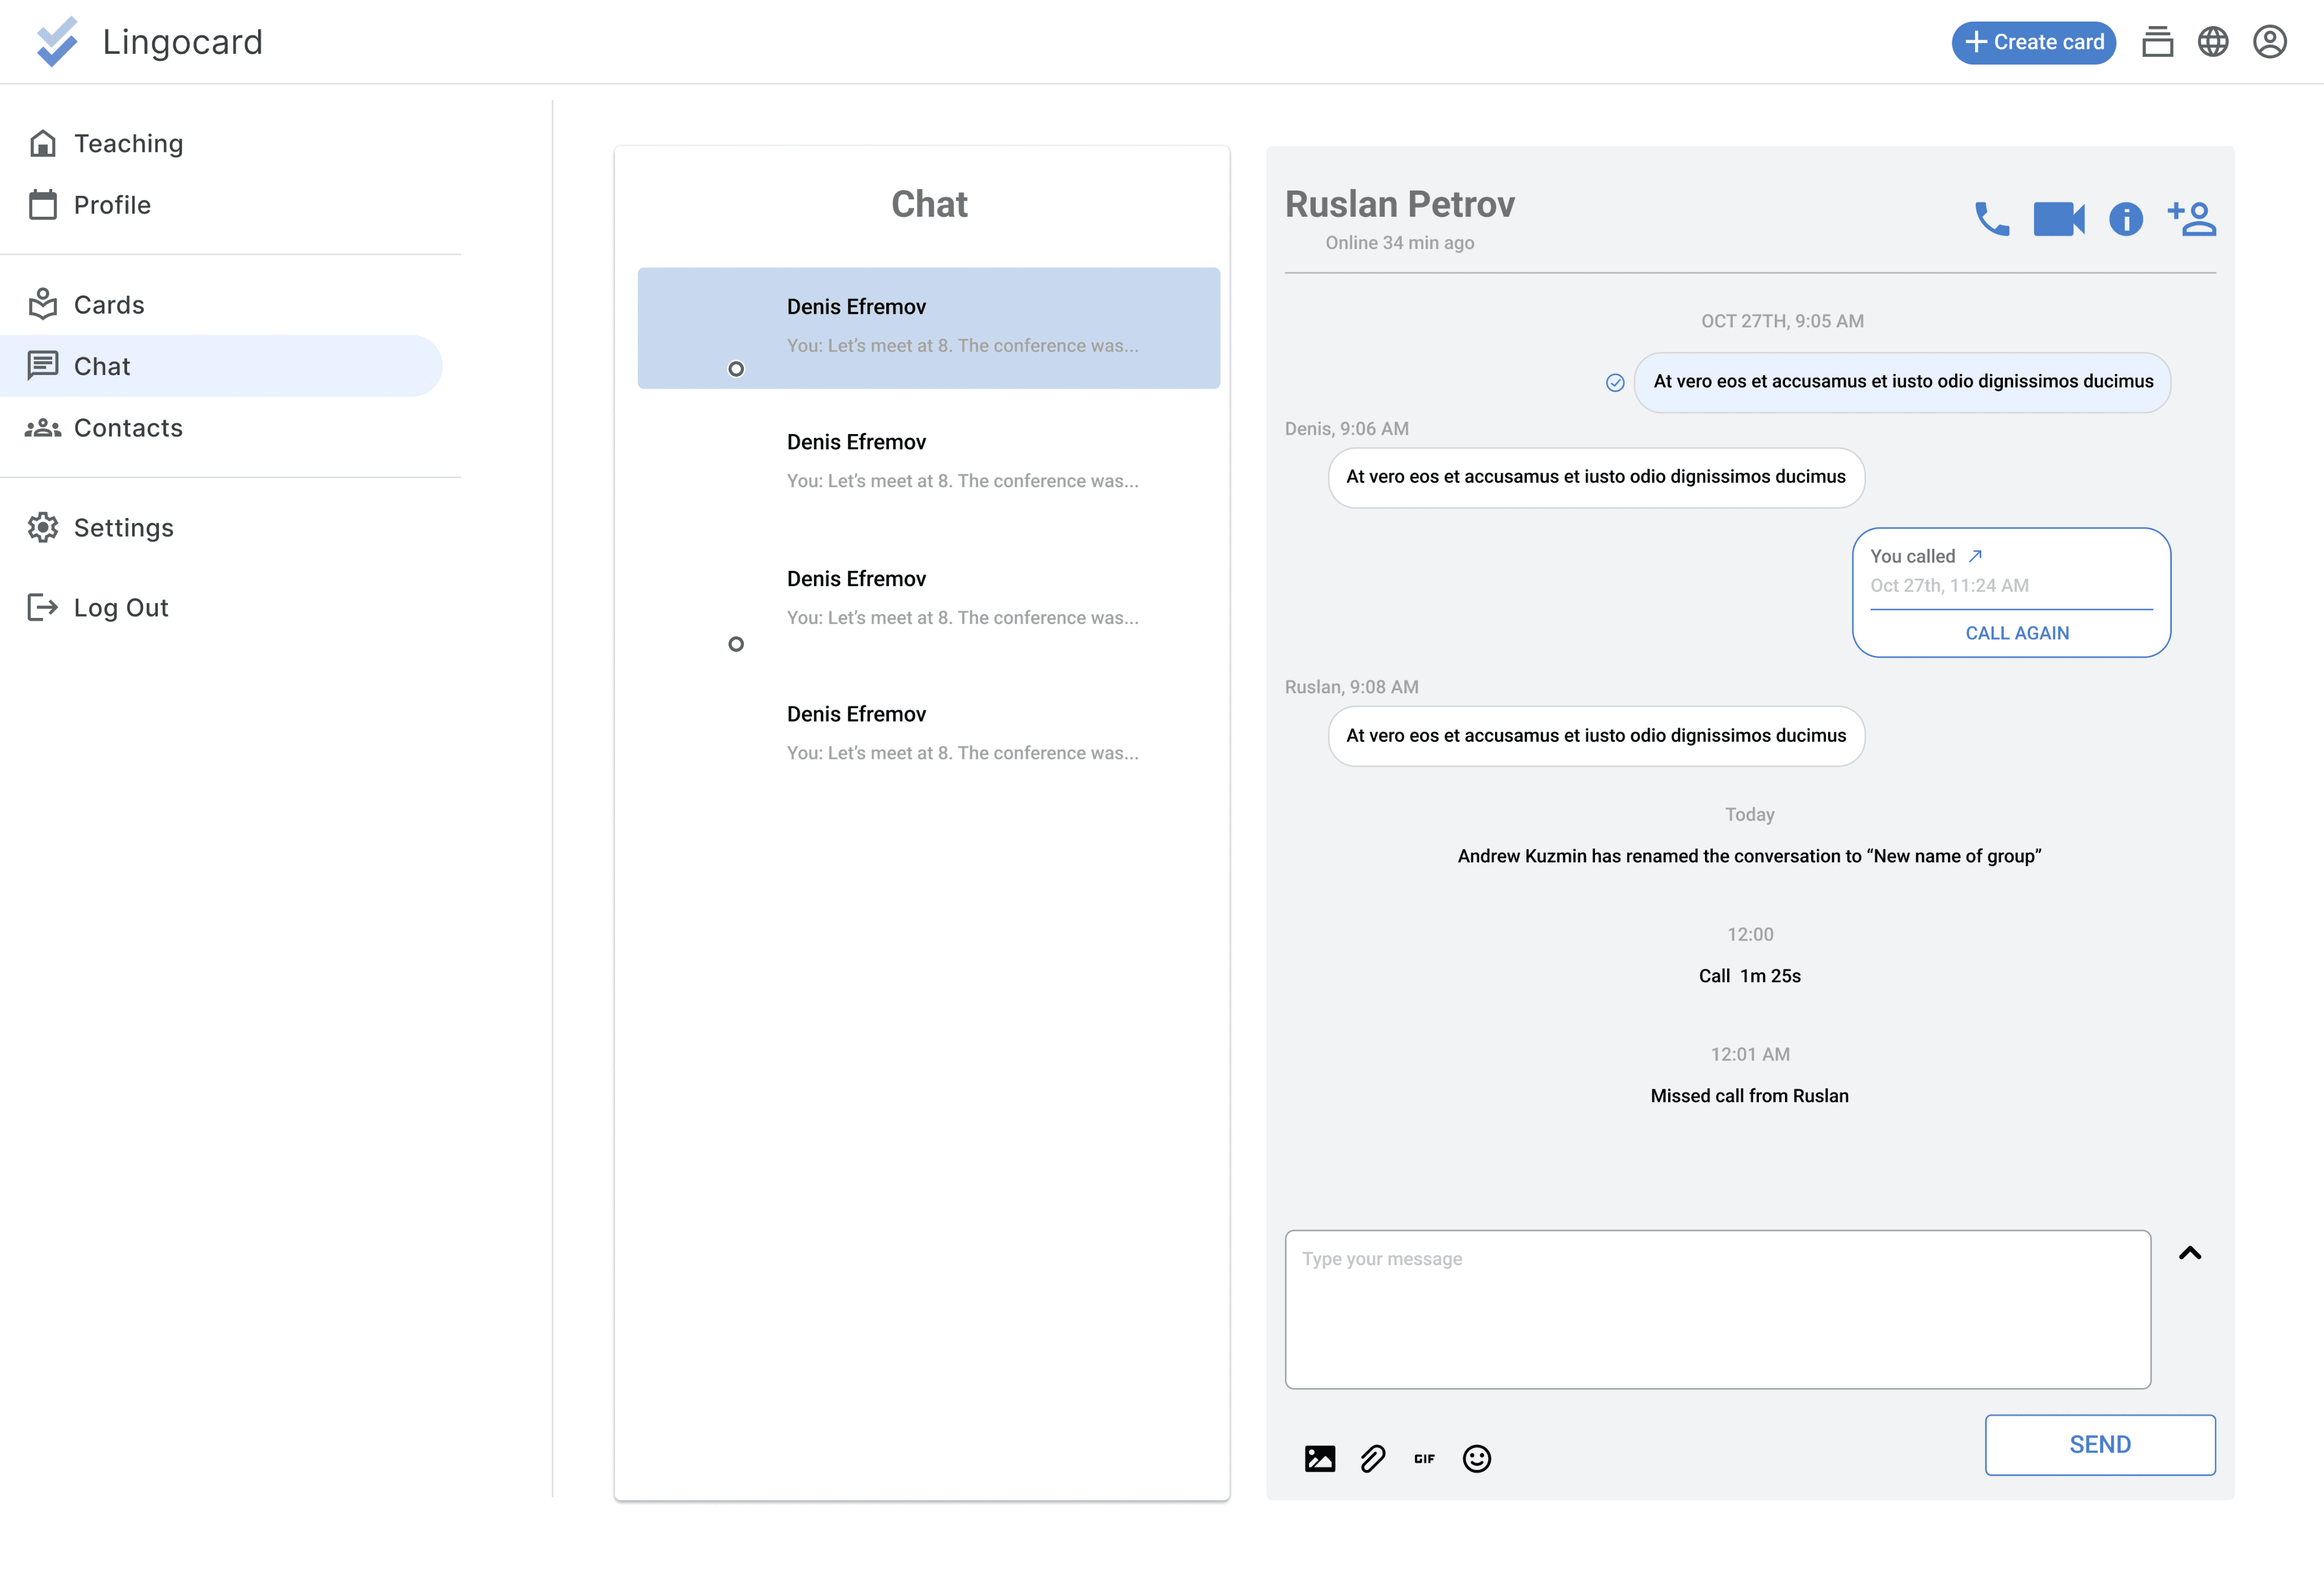Image resolution: width=2324 pixels, height=1571 pixels.
Task: Click the Oct 27th, 11:24 AM call time
Action: point(1949,586)
